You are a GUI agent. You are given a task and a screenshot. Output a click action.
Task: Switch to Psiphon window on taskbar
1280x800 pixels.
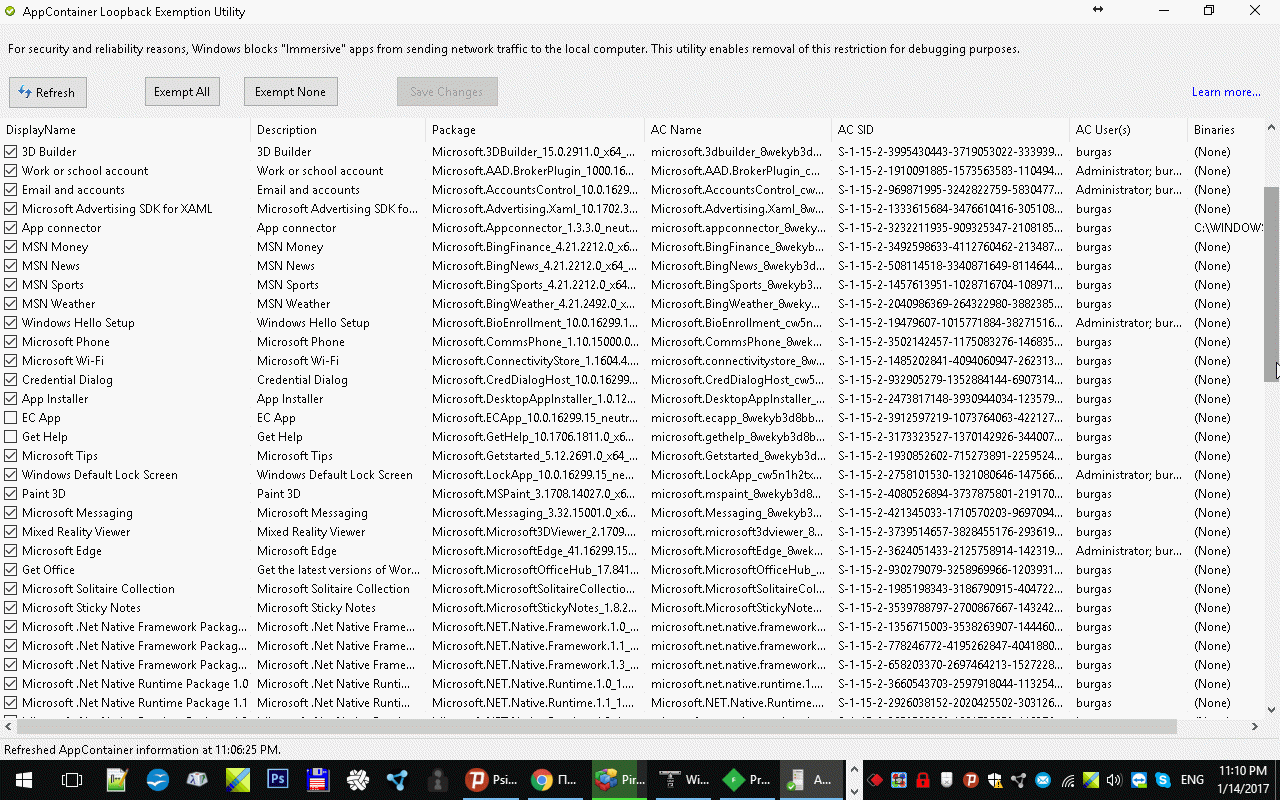(x=492, y=780)
